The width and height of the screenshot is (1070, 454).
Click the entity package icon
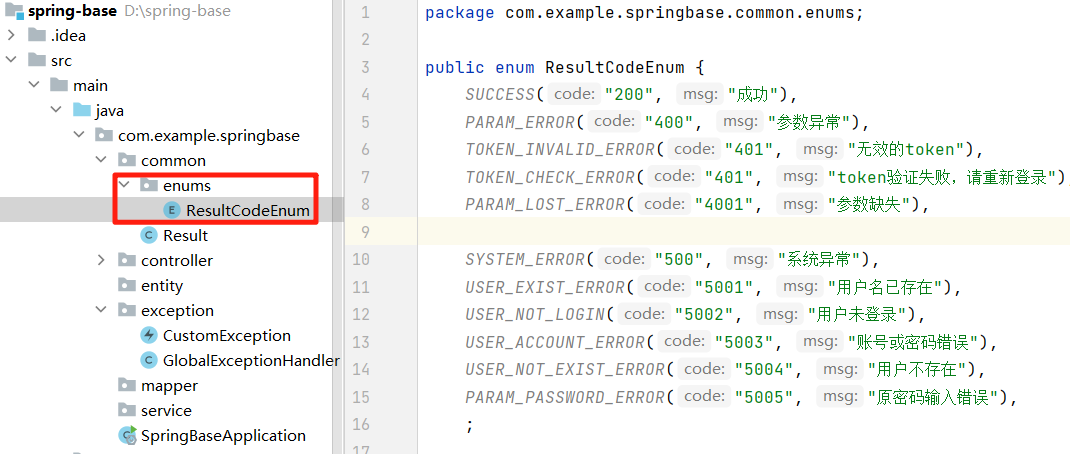[127, 285]
